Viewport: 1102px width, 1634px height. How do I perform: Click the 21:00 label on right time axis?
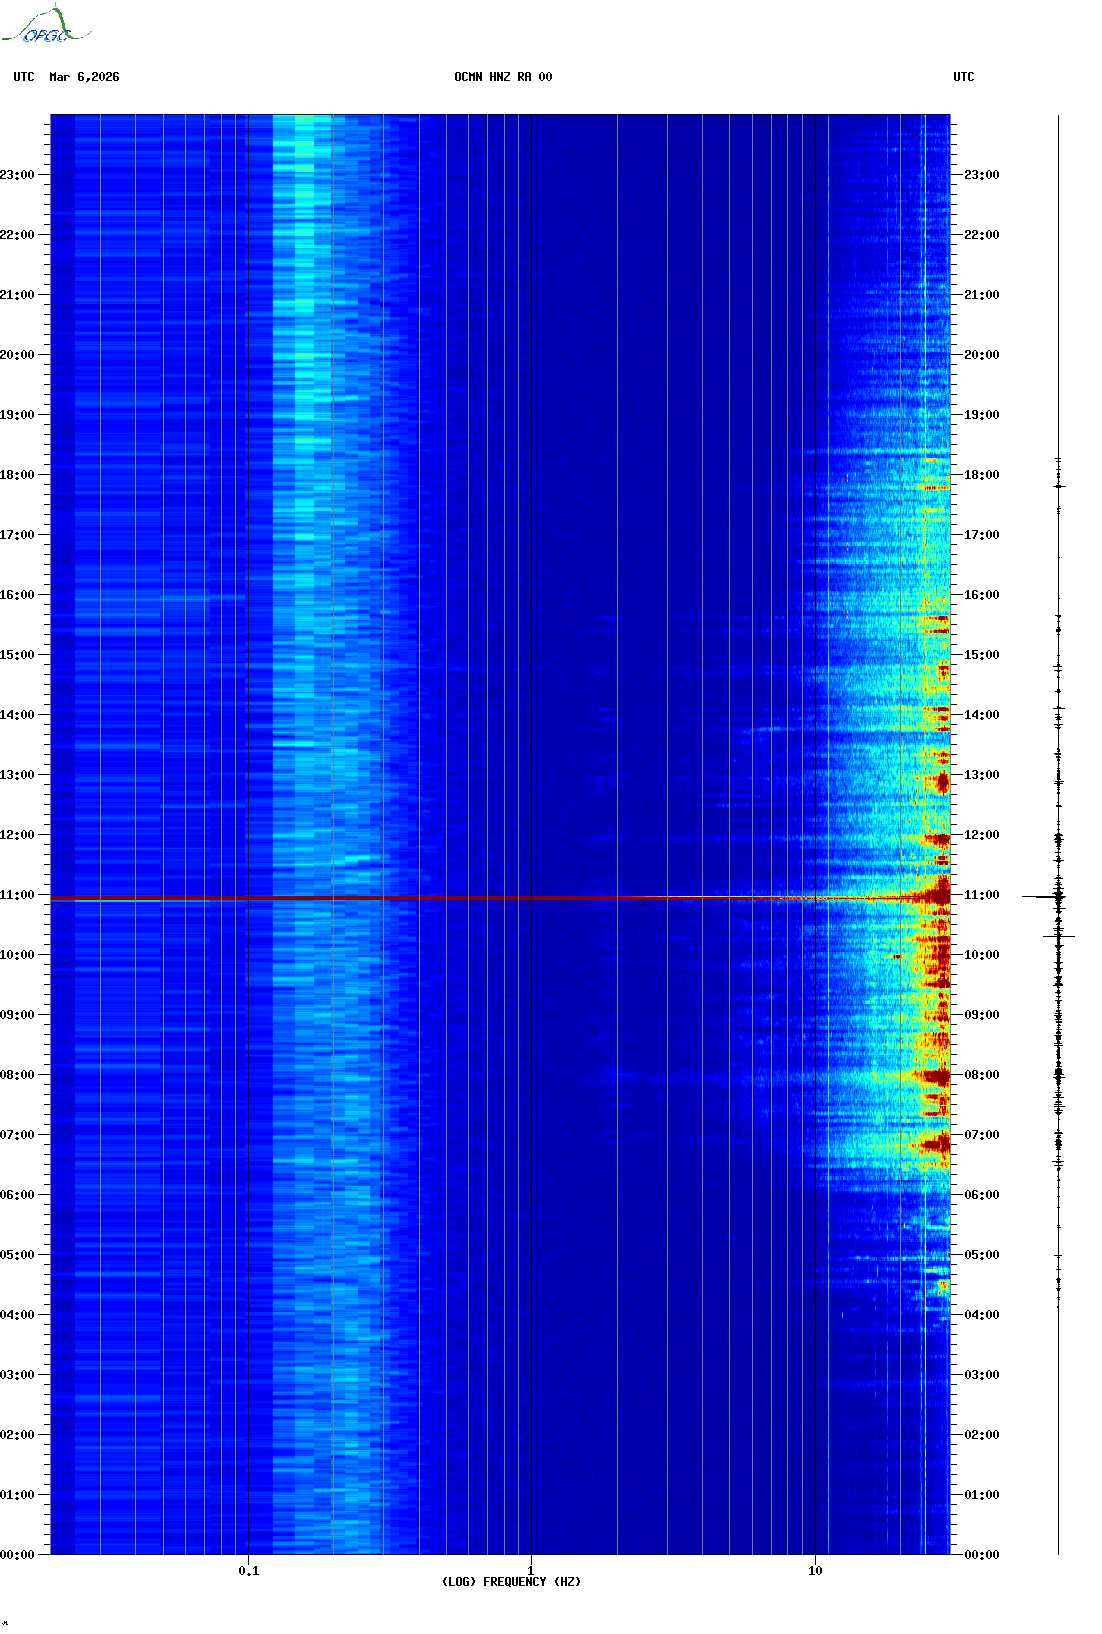[981, 295]
